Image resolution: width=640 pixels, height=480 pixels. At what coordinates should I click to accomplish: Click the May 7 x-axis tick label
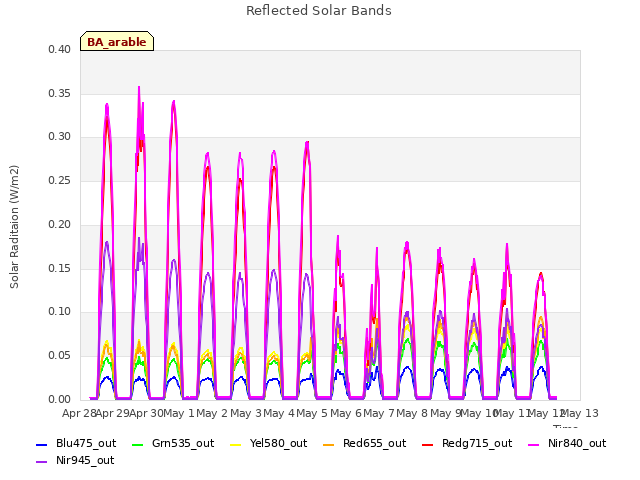379,413
